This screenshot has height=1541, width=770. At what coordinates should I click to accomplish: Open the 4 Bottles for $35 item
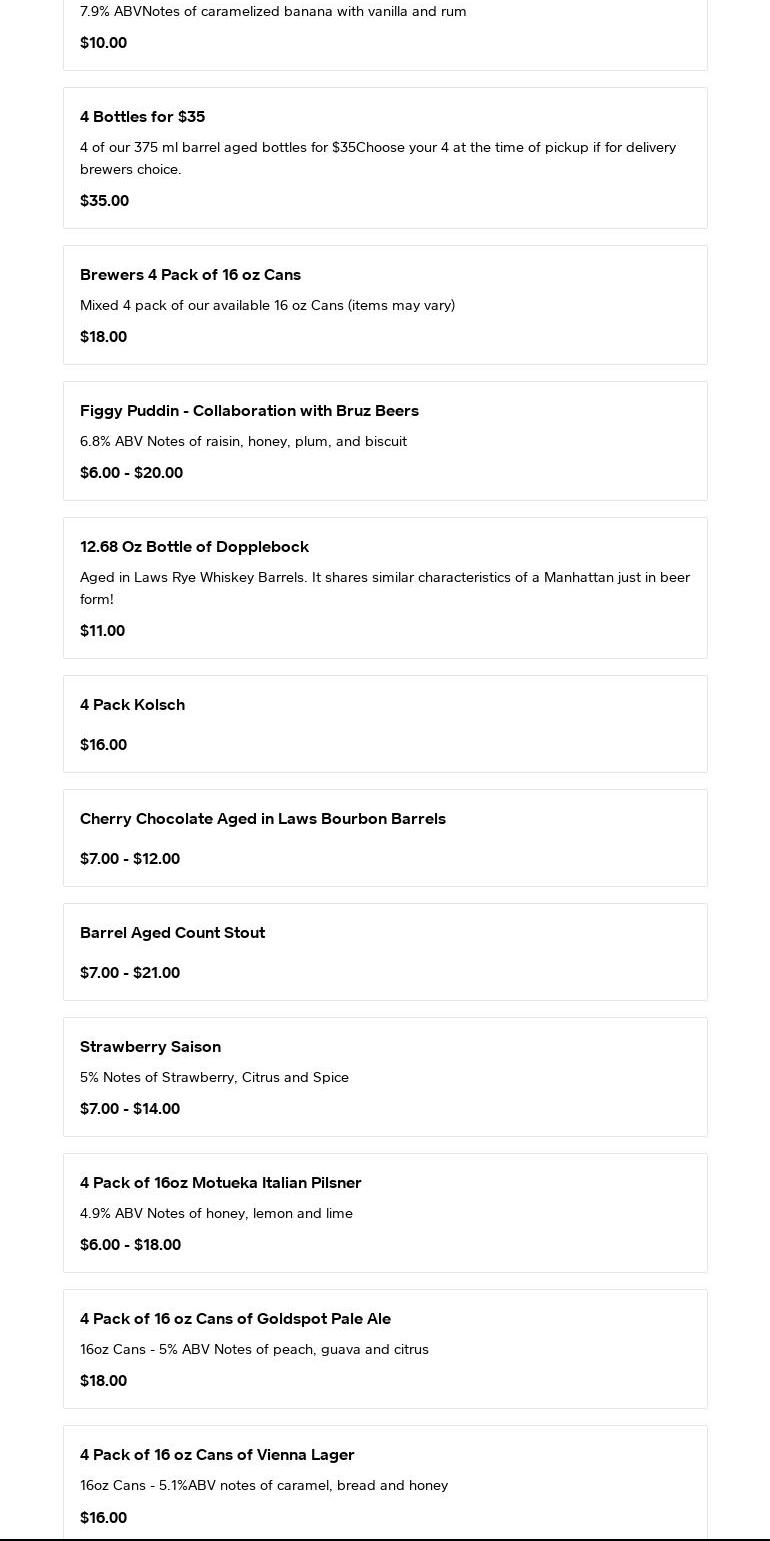point(142,117)
